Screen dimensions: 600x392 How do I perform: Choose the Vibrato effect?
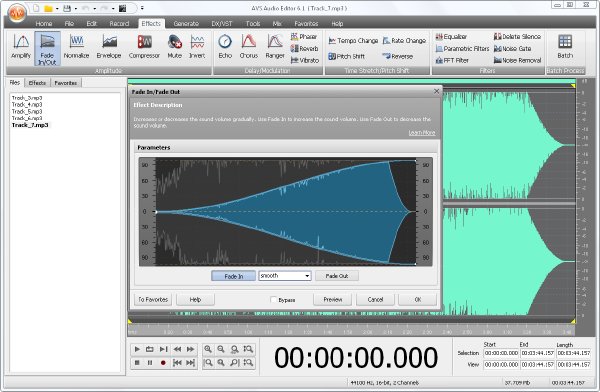click(305, 60)
